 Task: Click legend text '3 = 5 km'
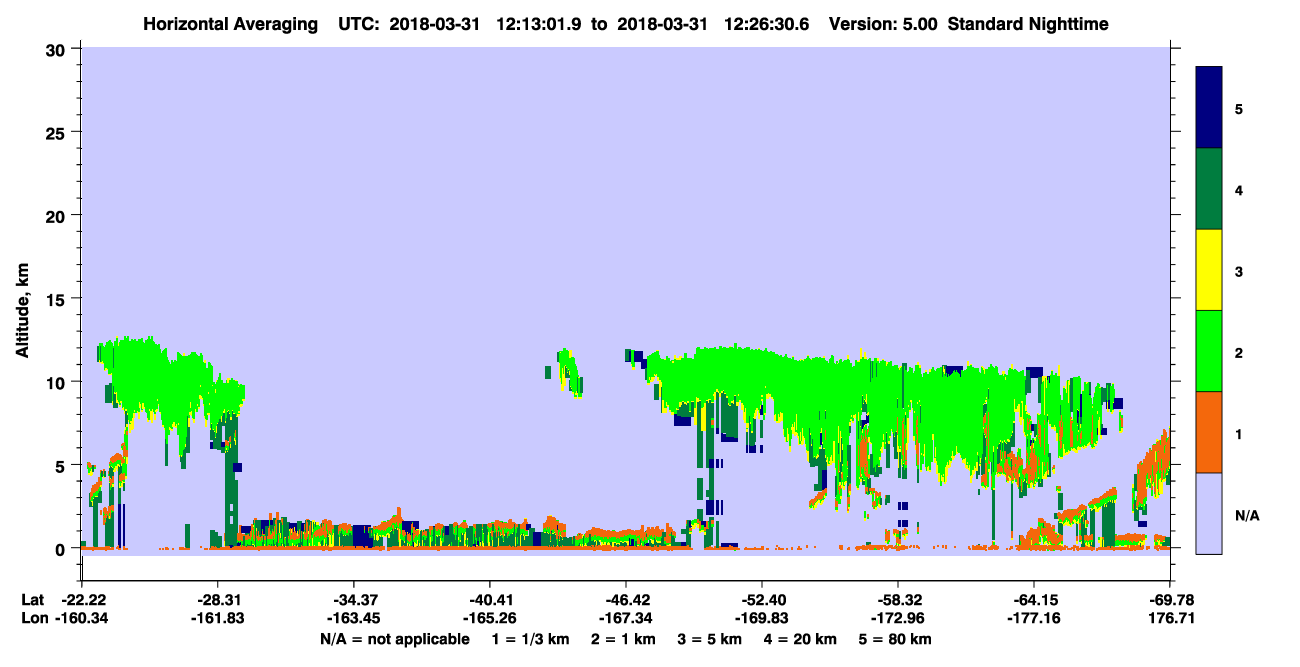click(x=710, y=639)
